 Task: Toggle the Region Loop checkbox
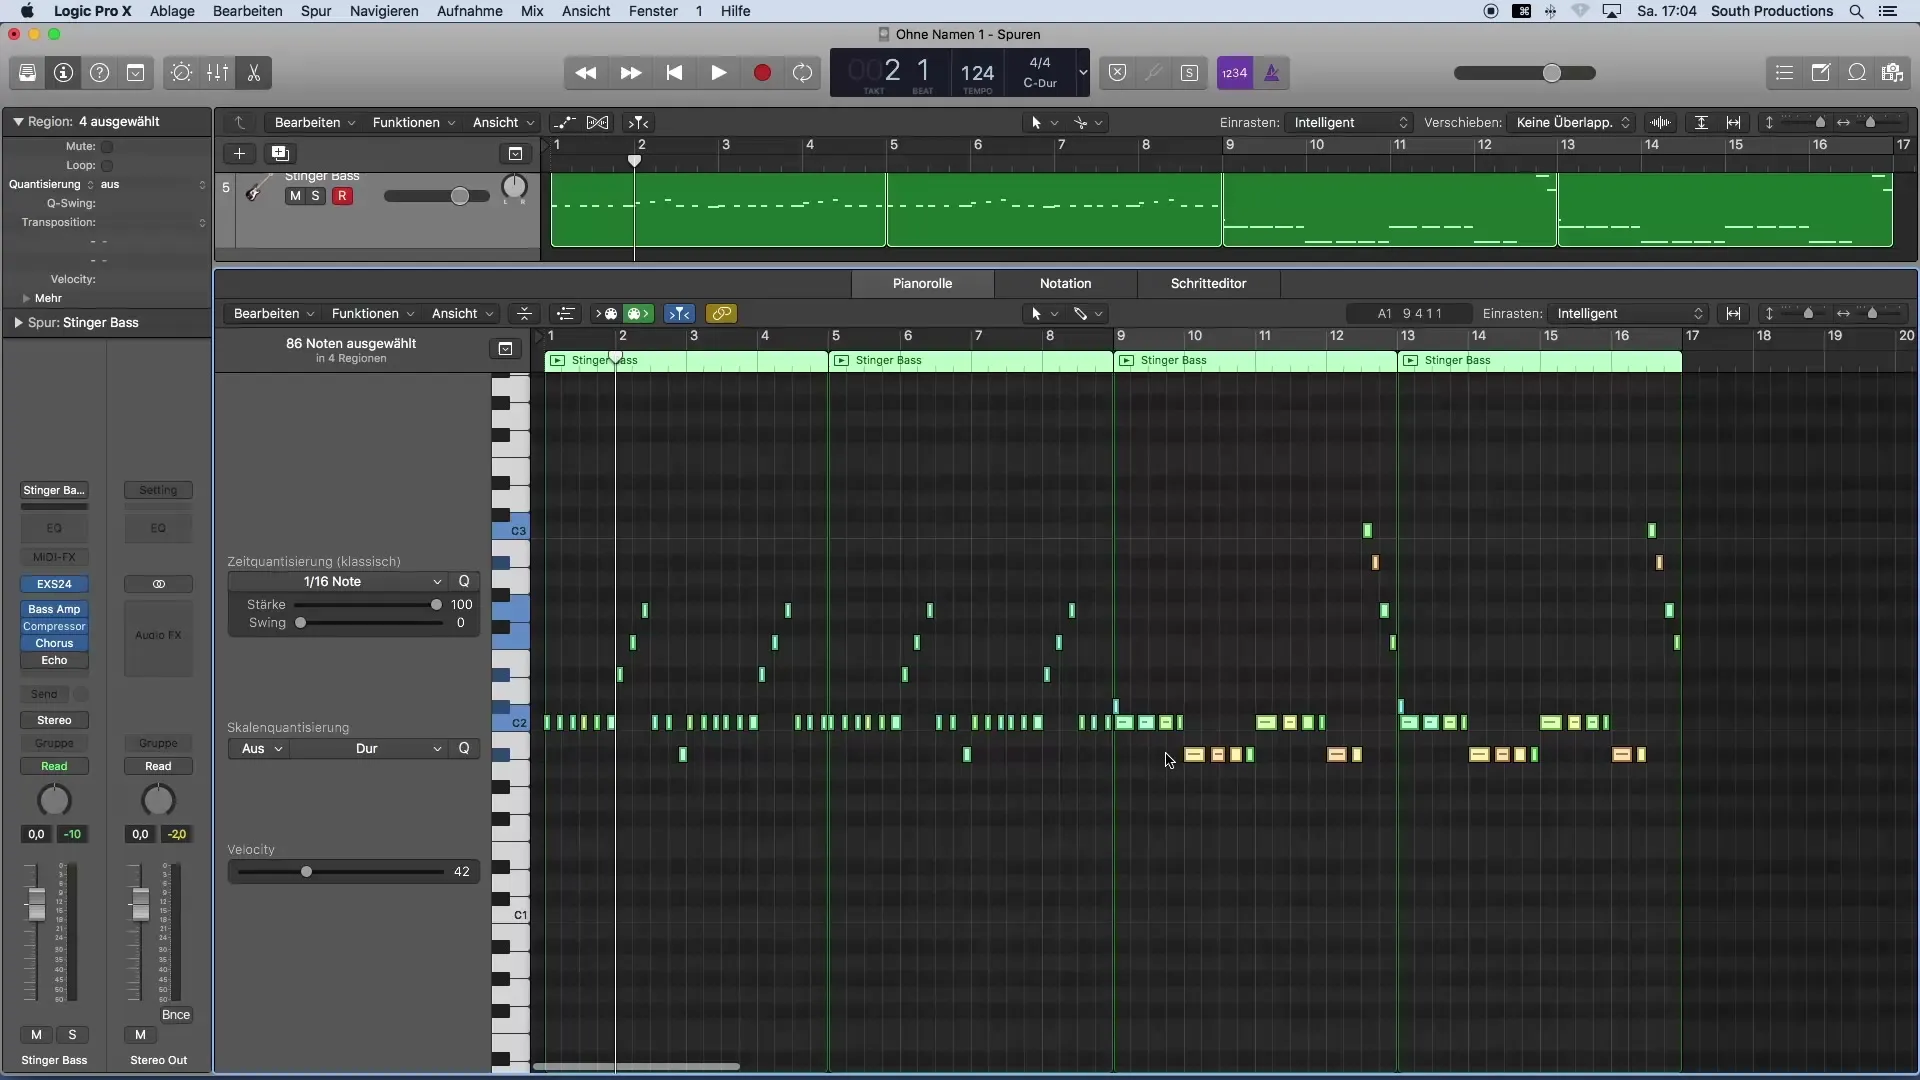[x=107, y=166]
